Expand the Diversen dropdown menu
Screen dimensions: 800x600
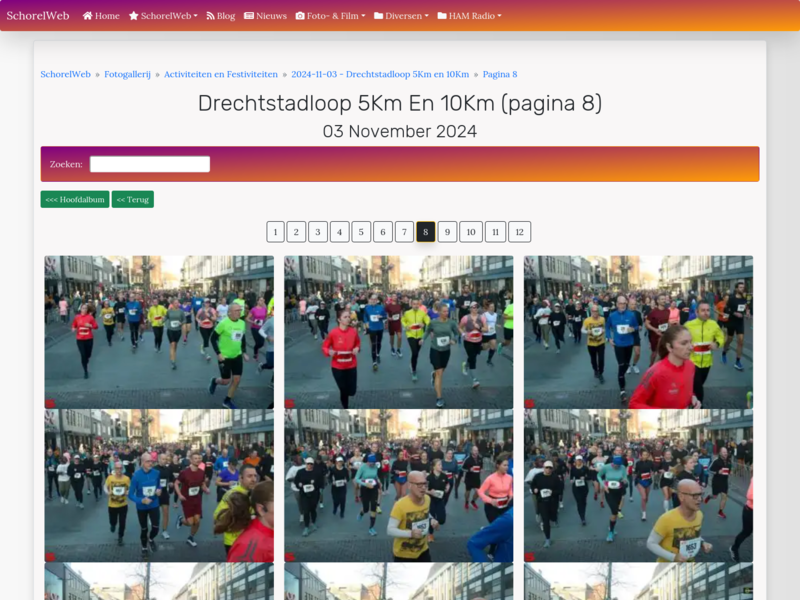click(402, 16)
